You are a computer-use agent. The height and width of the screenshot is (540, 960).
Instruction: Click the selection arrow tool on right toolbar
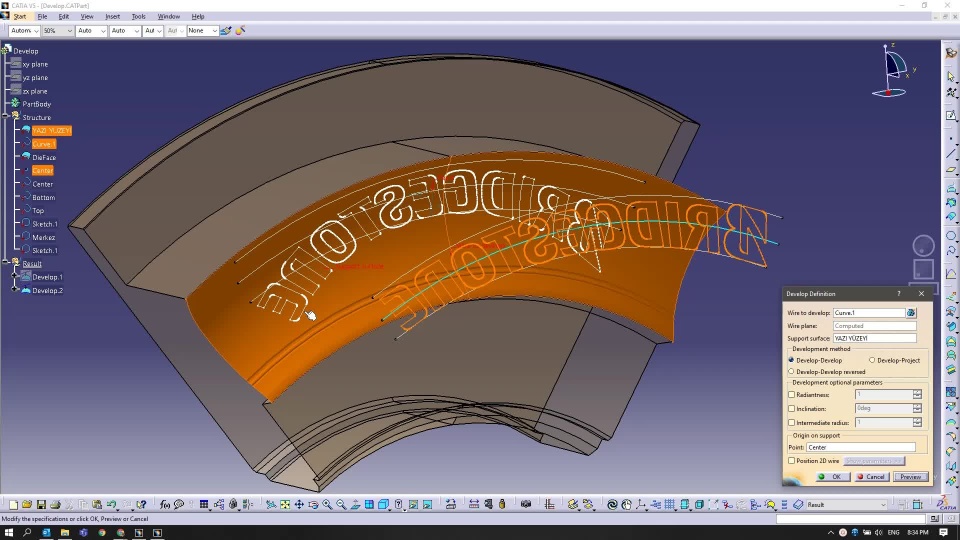[x=951, y=77]
